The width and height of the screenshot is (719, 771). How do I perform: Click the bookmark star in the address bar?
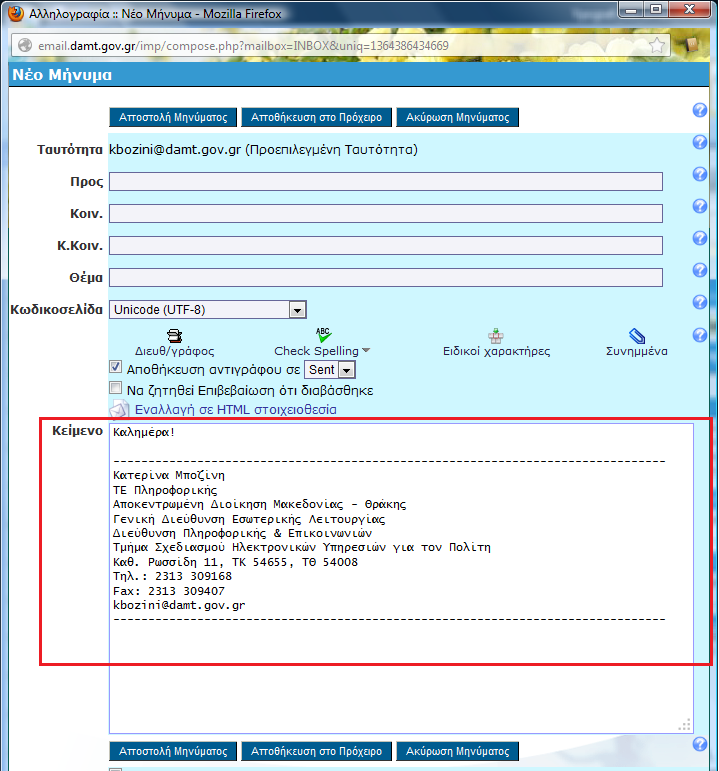click(657, 46)
